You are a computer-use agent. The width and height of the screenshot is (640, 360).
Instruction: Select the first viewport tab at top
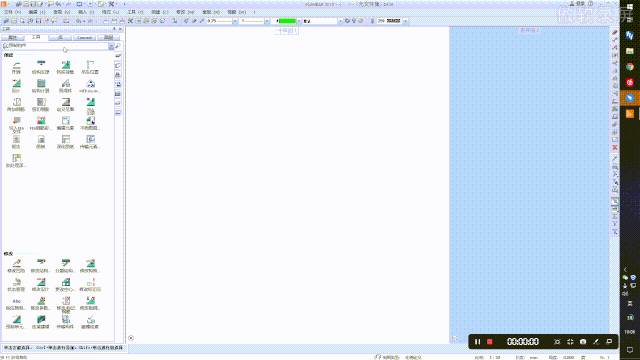(x=287, y=31)
